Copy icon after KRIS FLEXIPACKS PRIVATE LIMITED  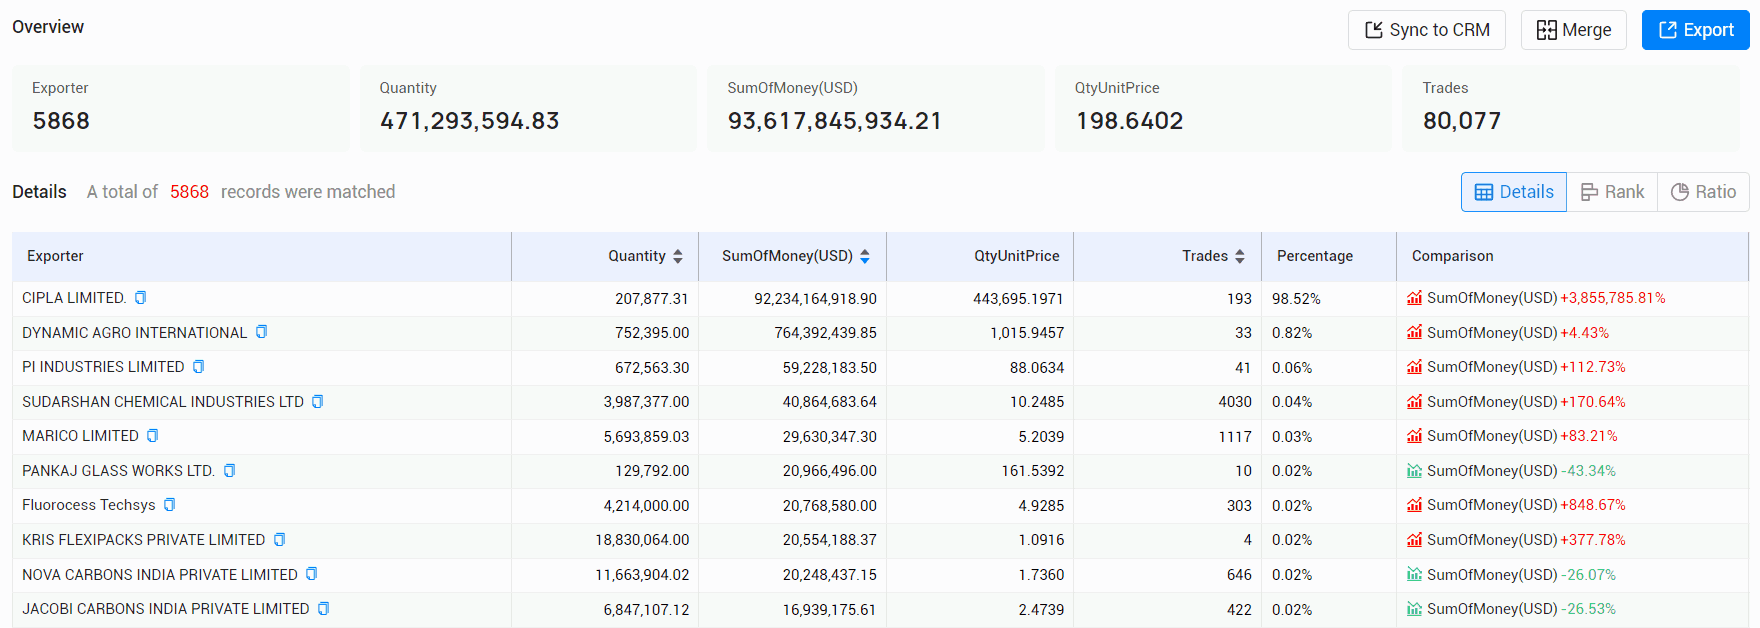click(280, 539)
